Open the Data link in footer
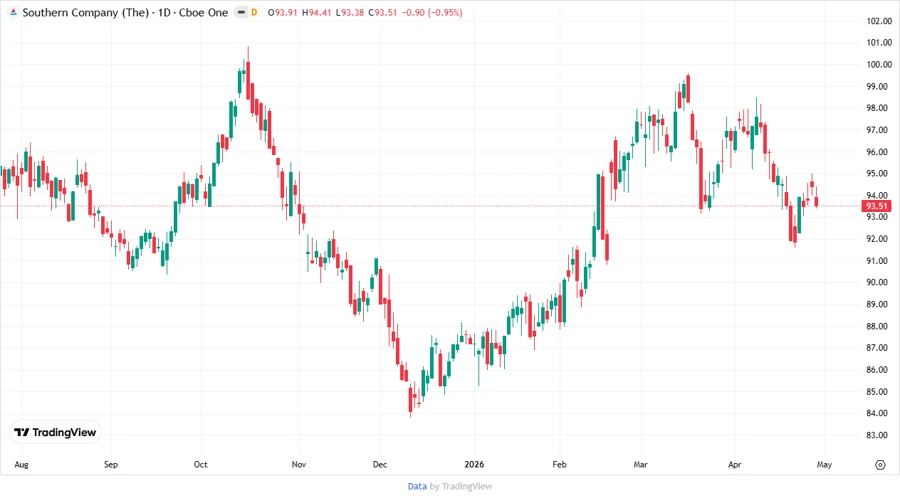Image resolution: width=900 pixels, height=498 pixels. click(x=417, y=486)
